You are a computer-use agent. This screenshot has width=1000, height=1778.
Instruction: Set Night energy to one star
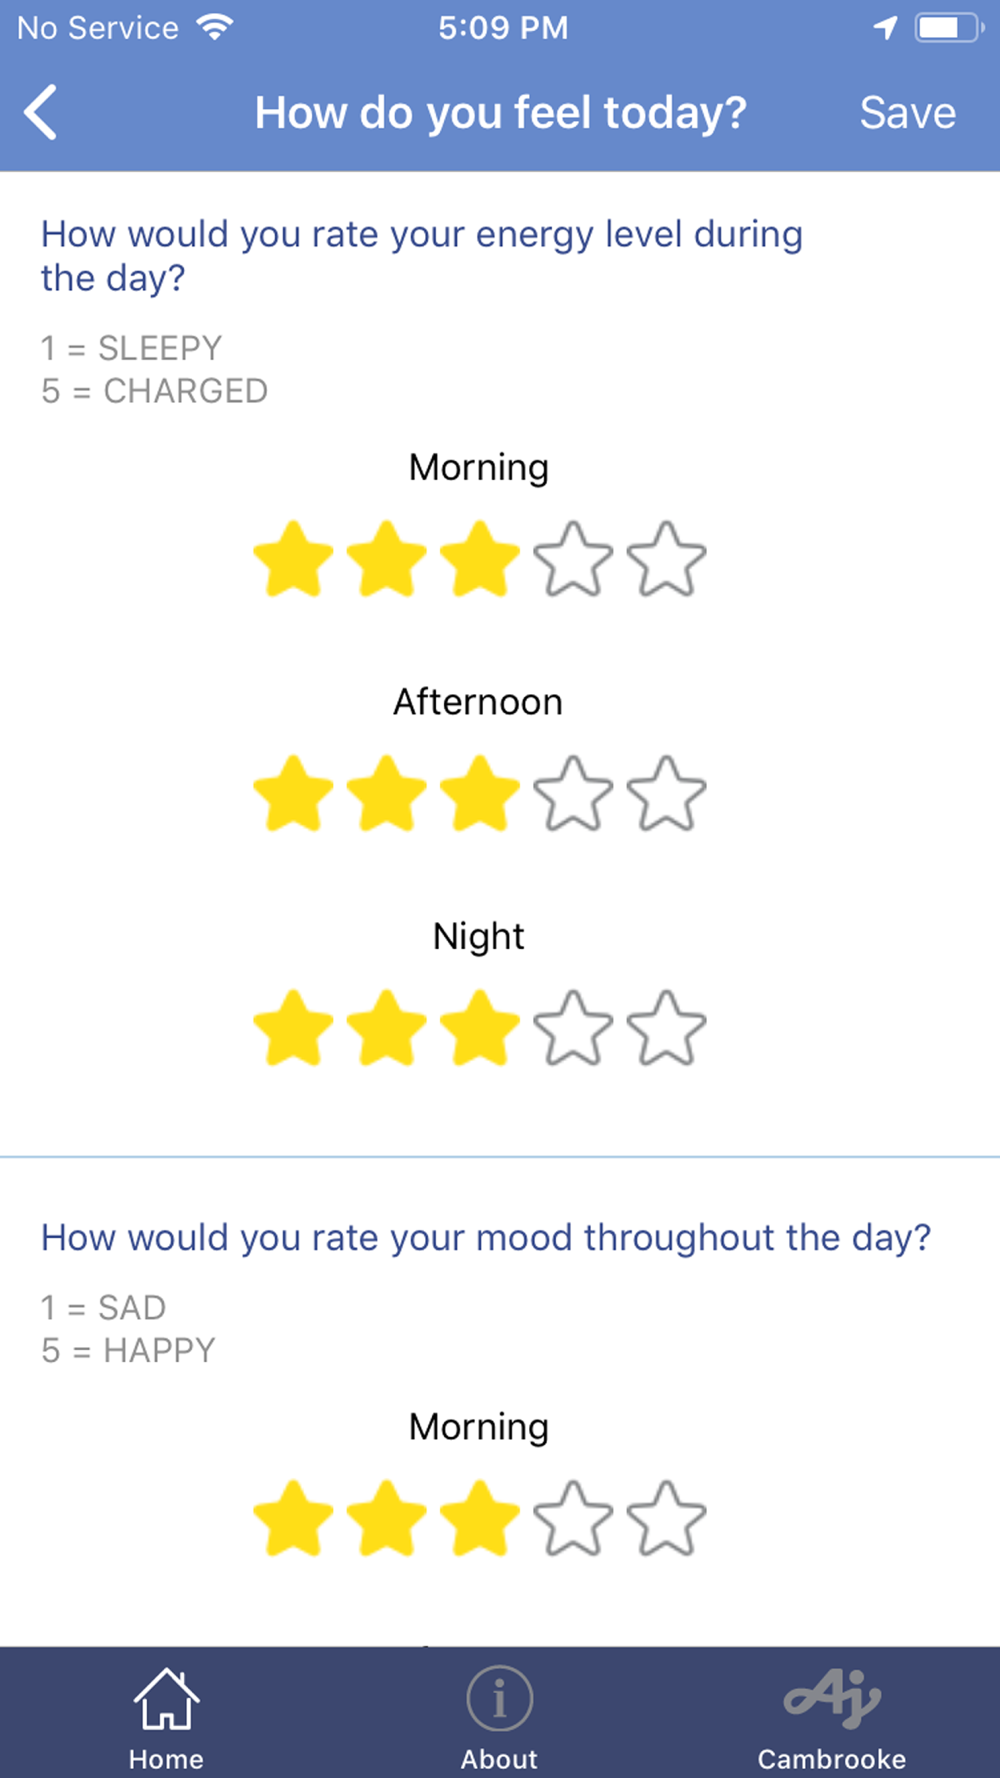[x=293, y=1028]
